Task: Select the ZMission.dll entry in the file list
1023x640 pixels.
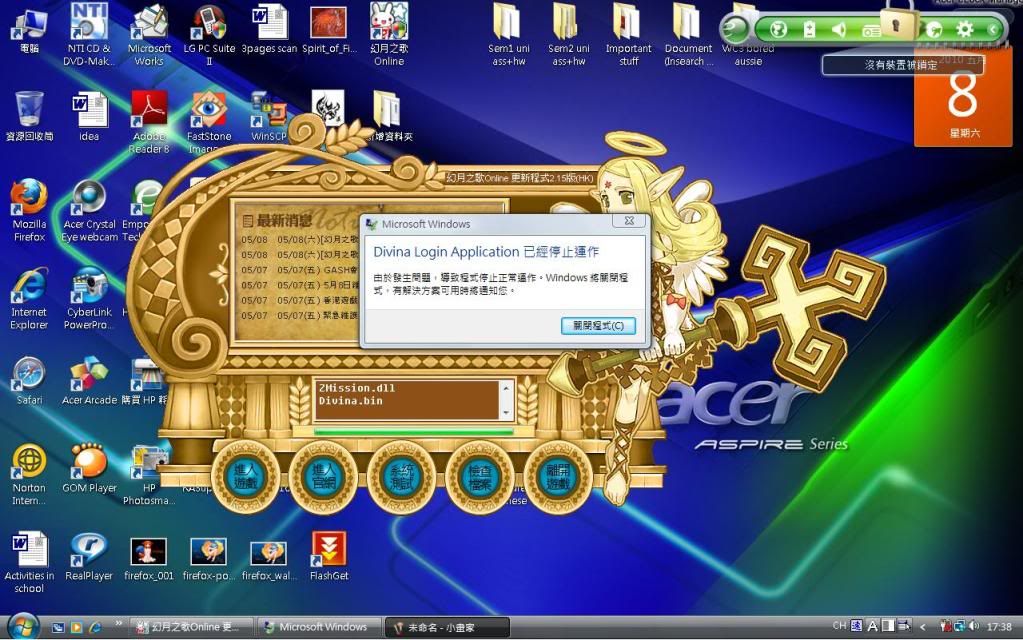Action: (357, 388)
